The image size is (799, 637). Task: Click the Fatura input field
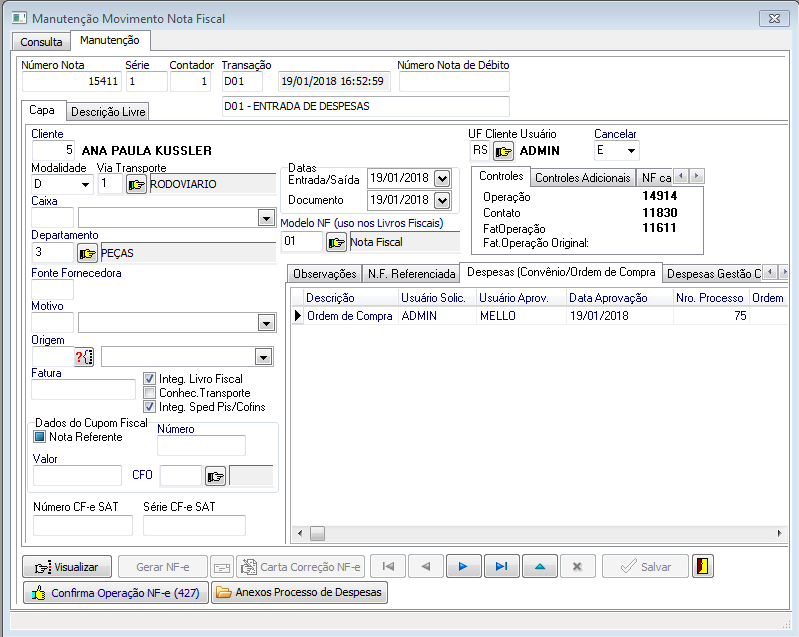point(83,390)
